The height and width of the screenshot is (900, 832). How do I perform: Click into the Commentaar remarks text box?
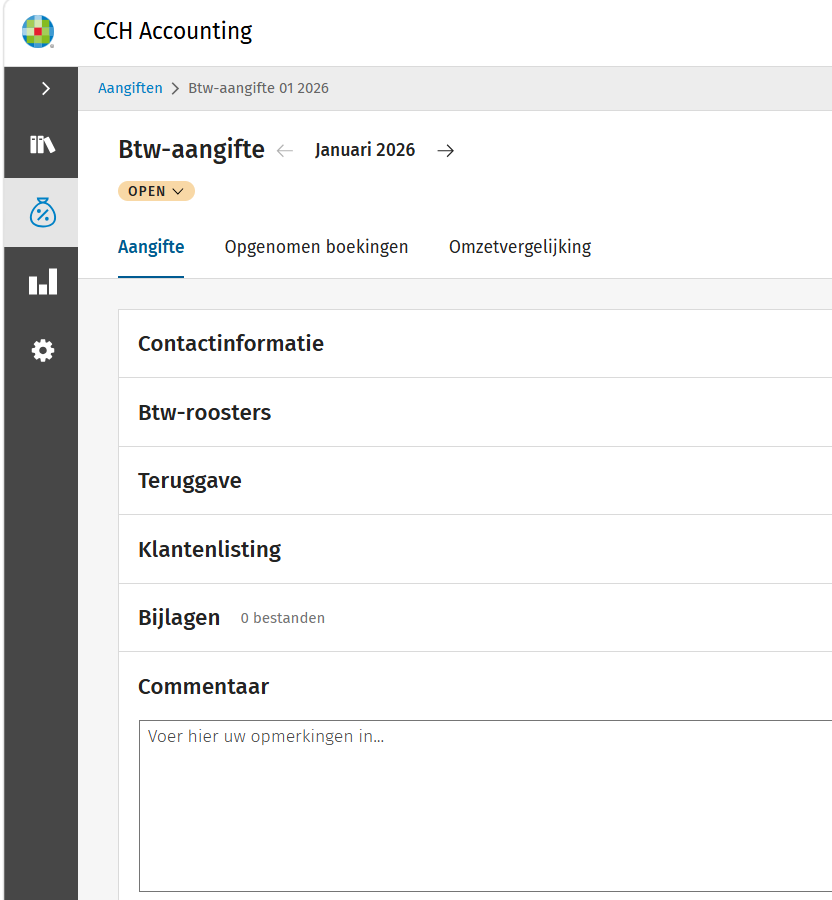[x=485, y=806]
